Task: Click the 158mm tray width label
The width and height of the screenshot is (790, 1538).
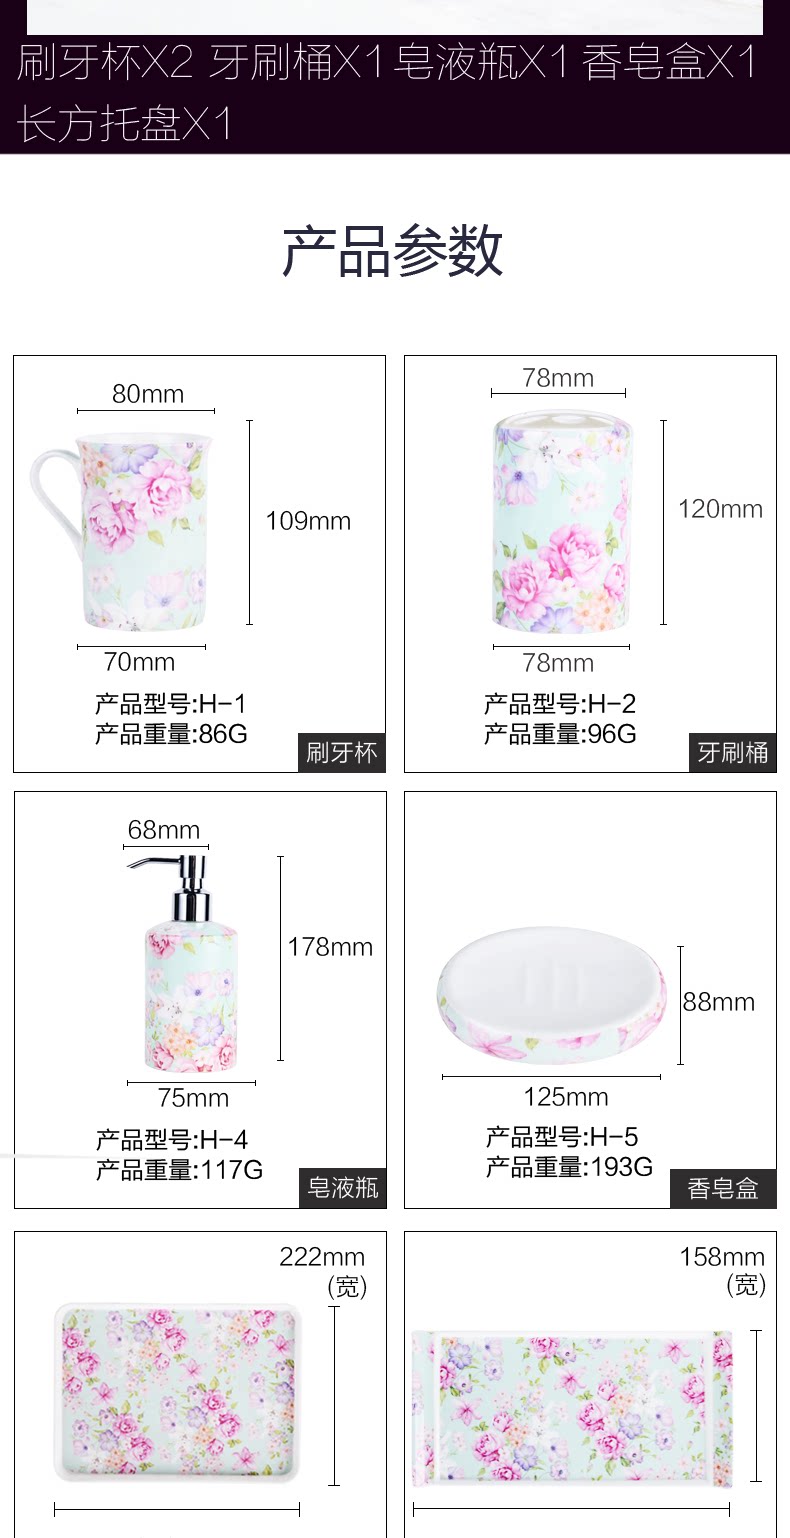Action: [x=722, y=1257]
